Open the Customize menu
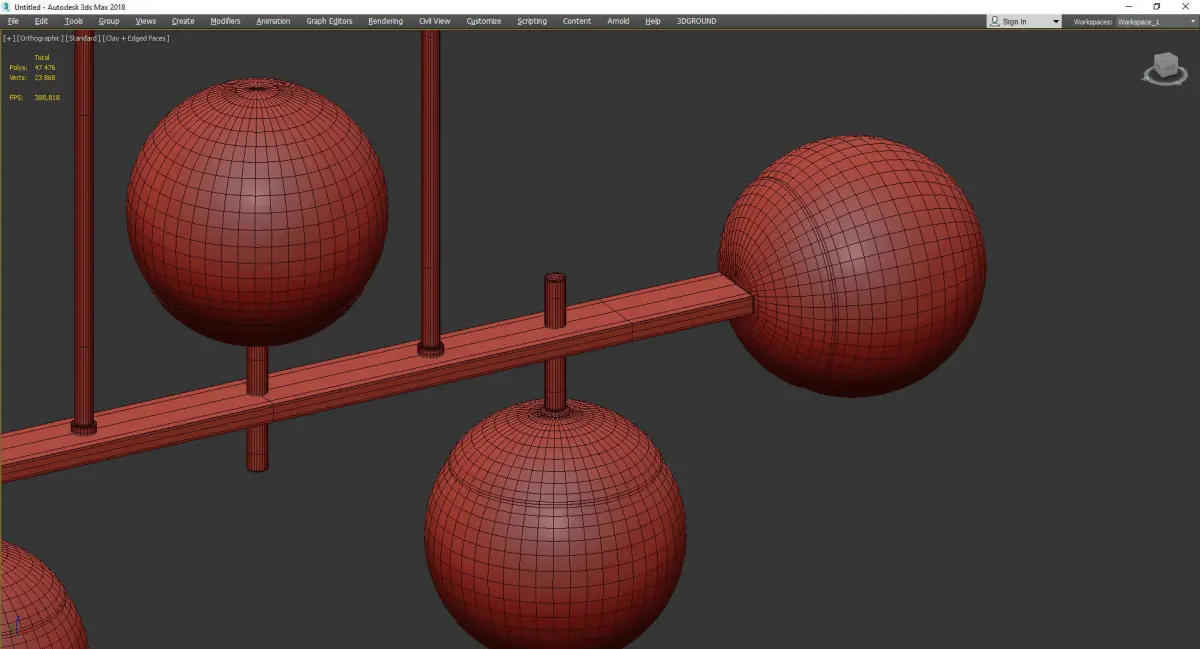The image size is (1200, 649). (484, 21)
